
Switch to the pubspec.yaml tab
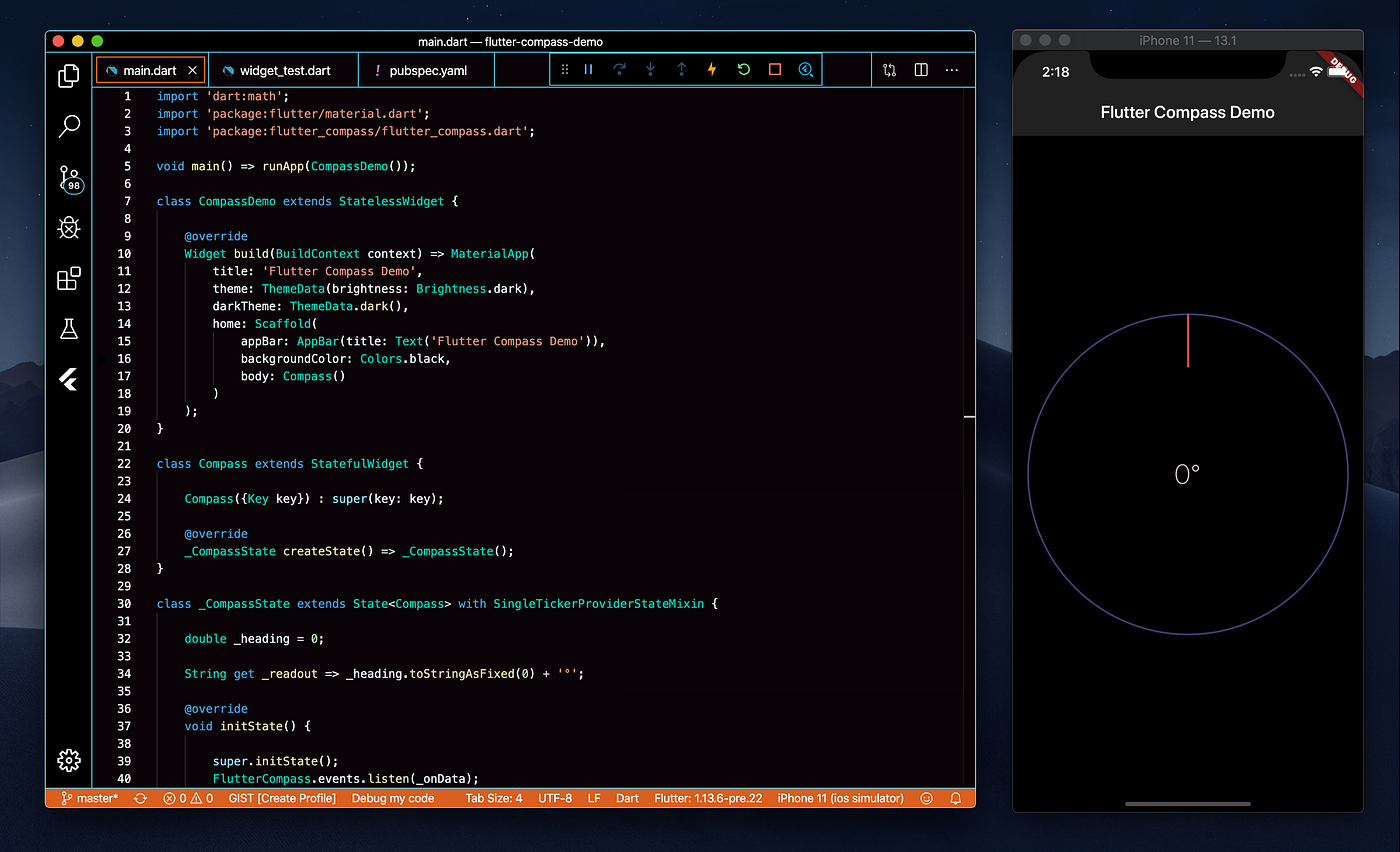point(427,70)
